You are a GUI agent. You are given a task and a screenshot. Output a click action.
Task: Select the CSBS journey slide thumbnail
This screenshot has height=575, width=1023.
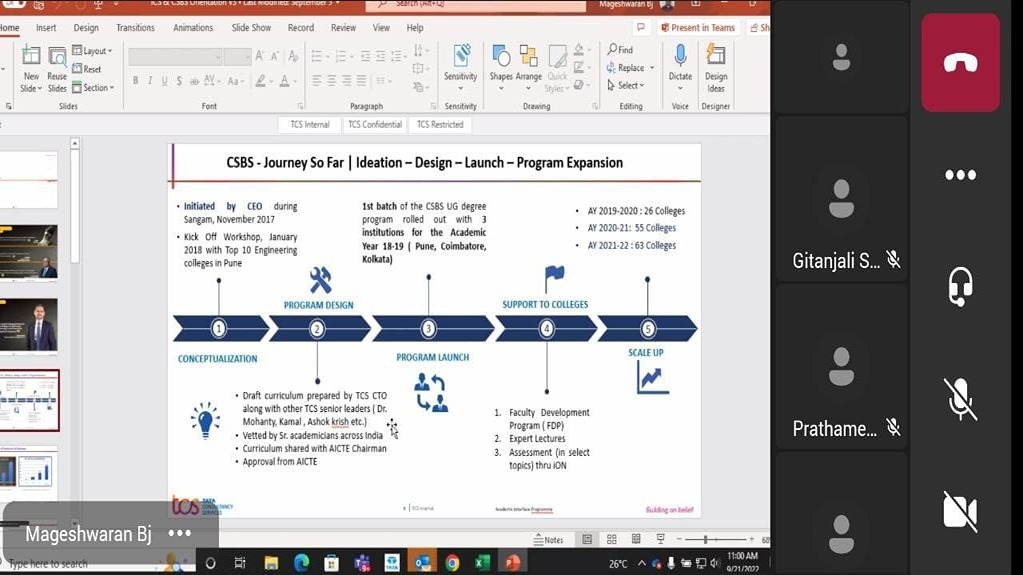click(x=29, y=401)
